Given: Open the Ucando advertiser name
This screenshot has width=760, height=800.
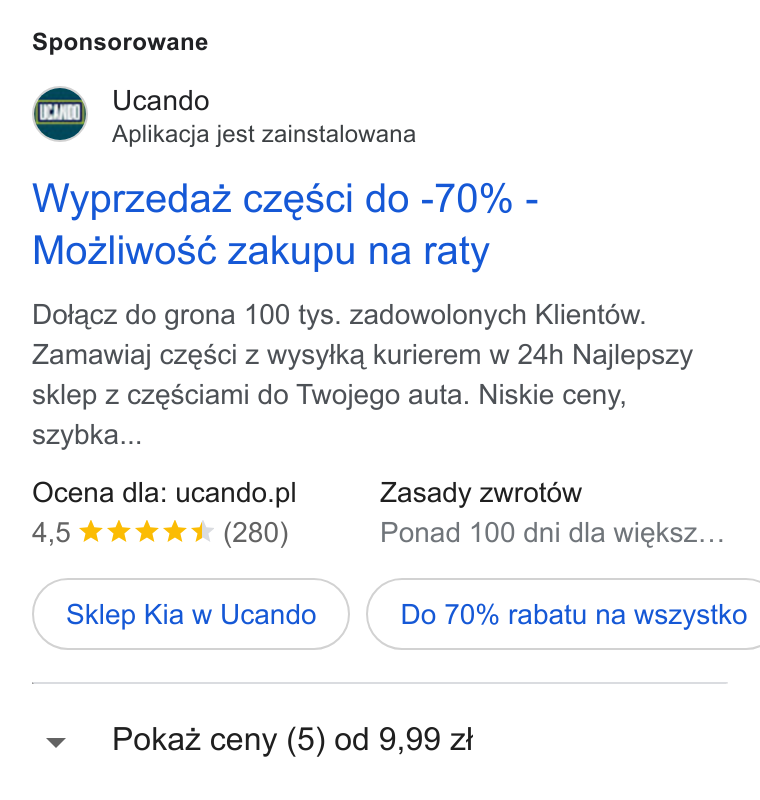Looking at the screenshot, I should point(161,101).
